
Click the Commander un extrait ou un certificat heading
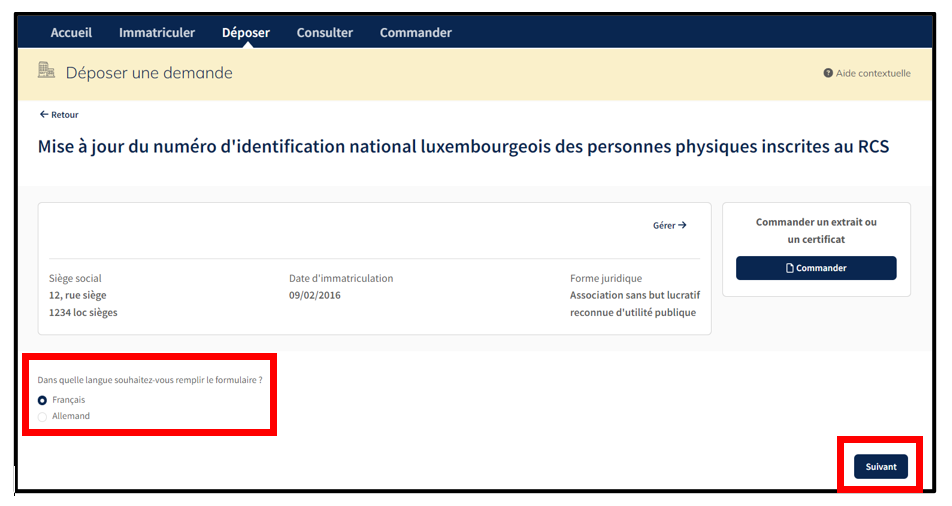point(816,230)
